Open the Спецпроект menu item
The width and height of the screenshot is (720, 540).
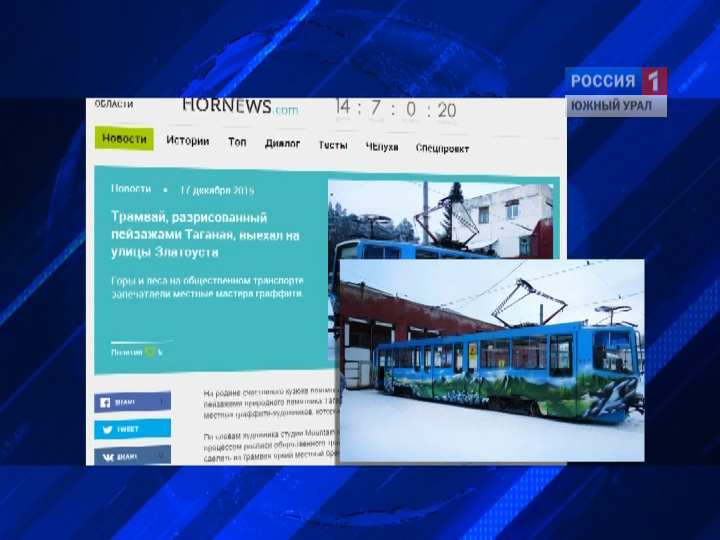click(x=441, y=147)
